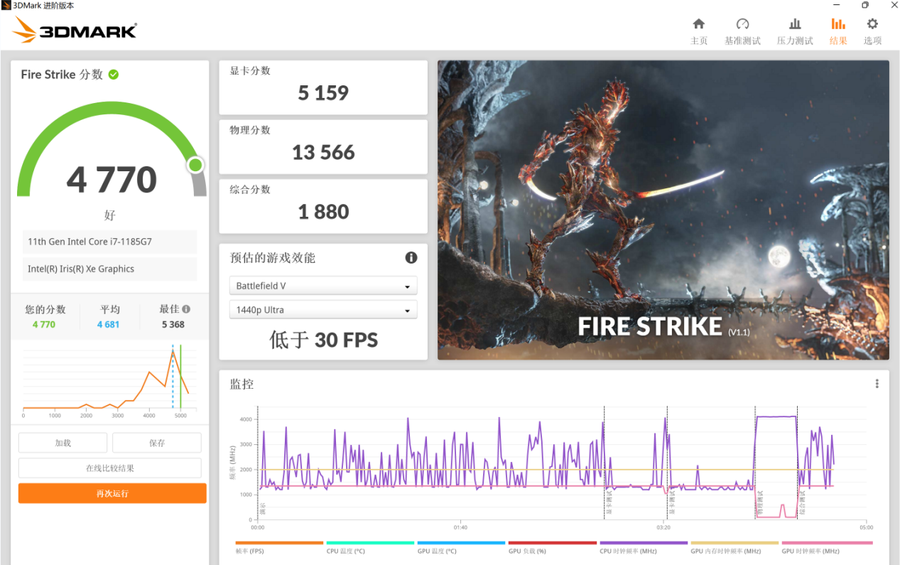Screen dimensions: 900x565
Task: Click the 保存 save button
Action: click(x=157, y=443)
